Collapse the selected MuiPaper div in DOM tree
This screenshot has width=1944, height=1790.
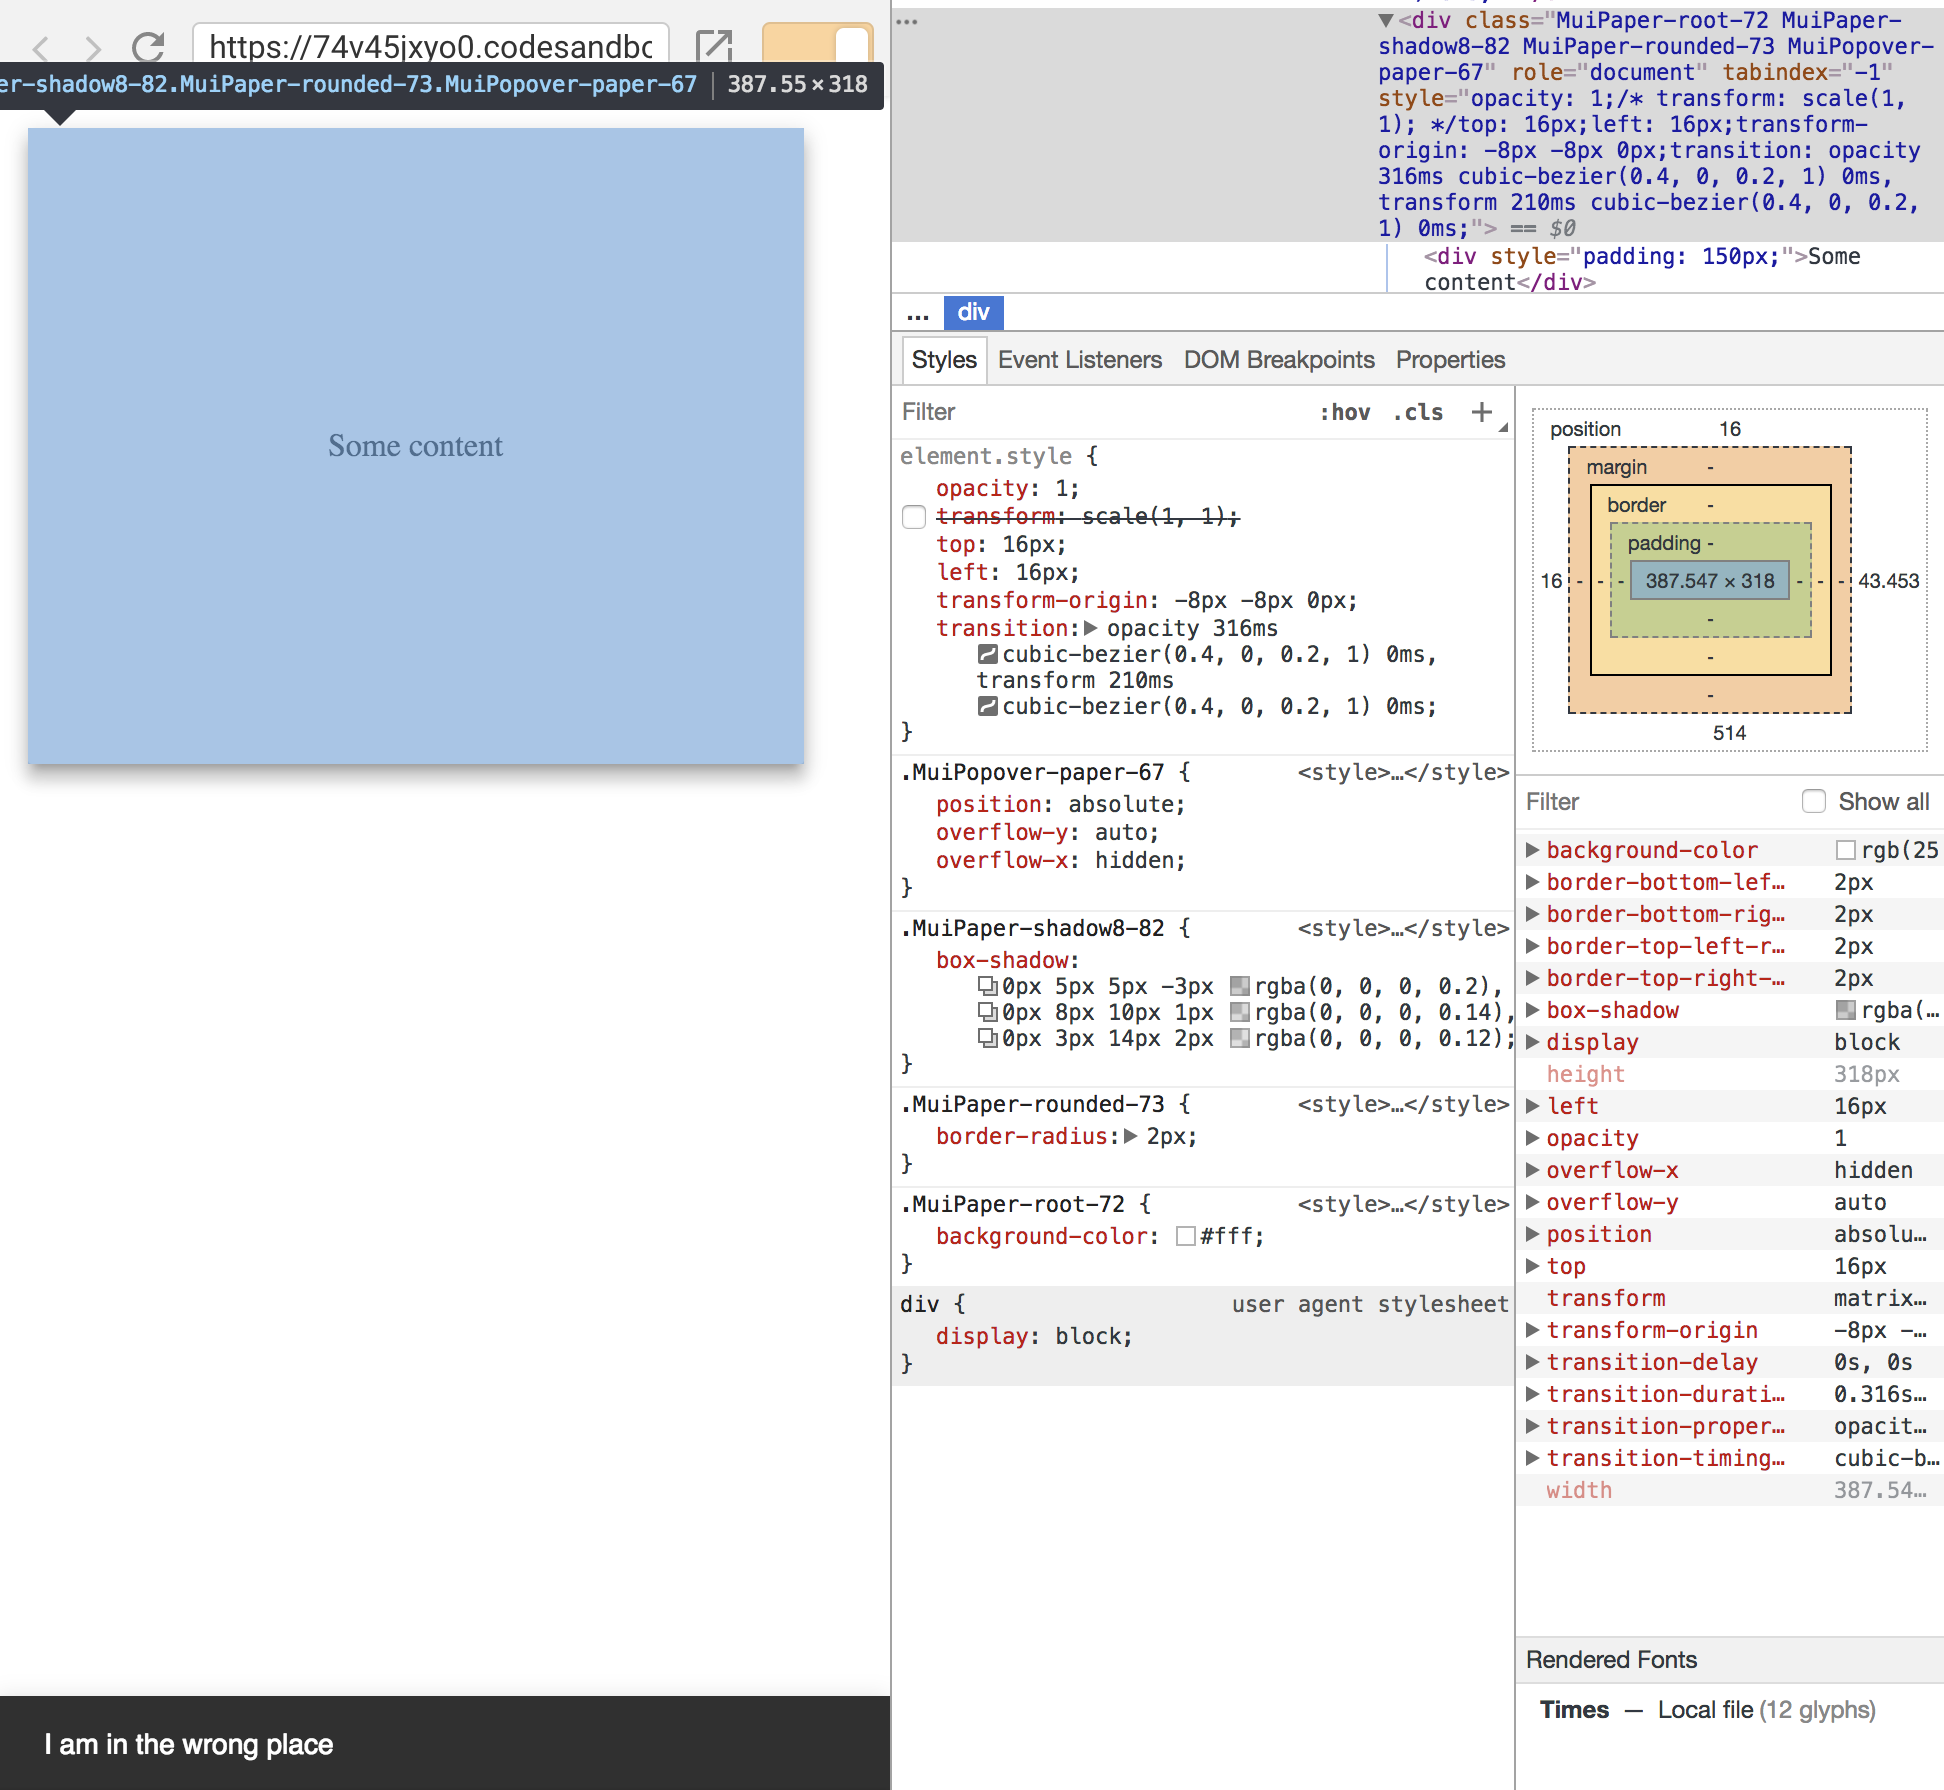(1384, 20)
